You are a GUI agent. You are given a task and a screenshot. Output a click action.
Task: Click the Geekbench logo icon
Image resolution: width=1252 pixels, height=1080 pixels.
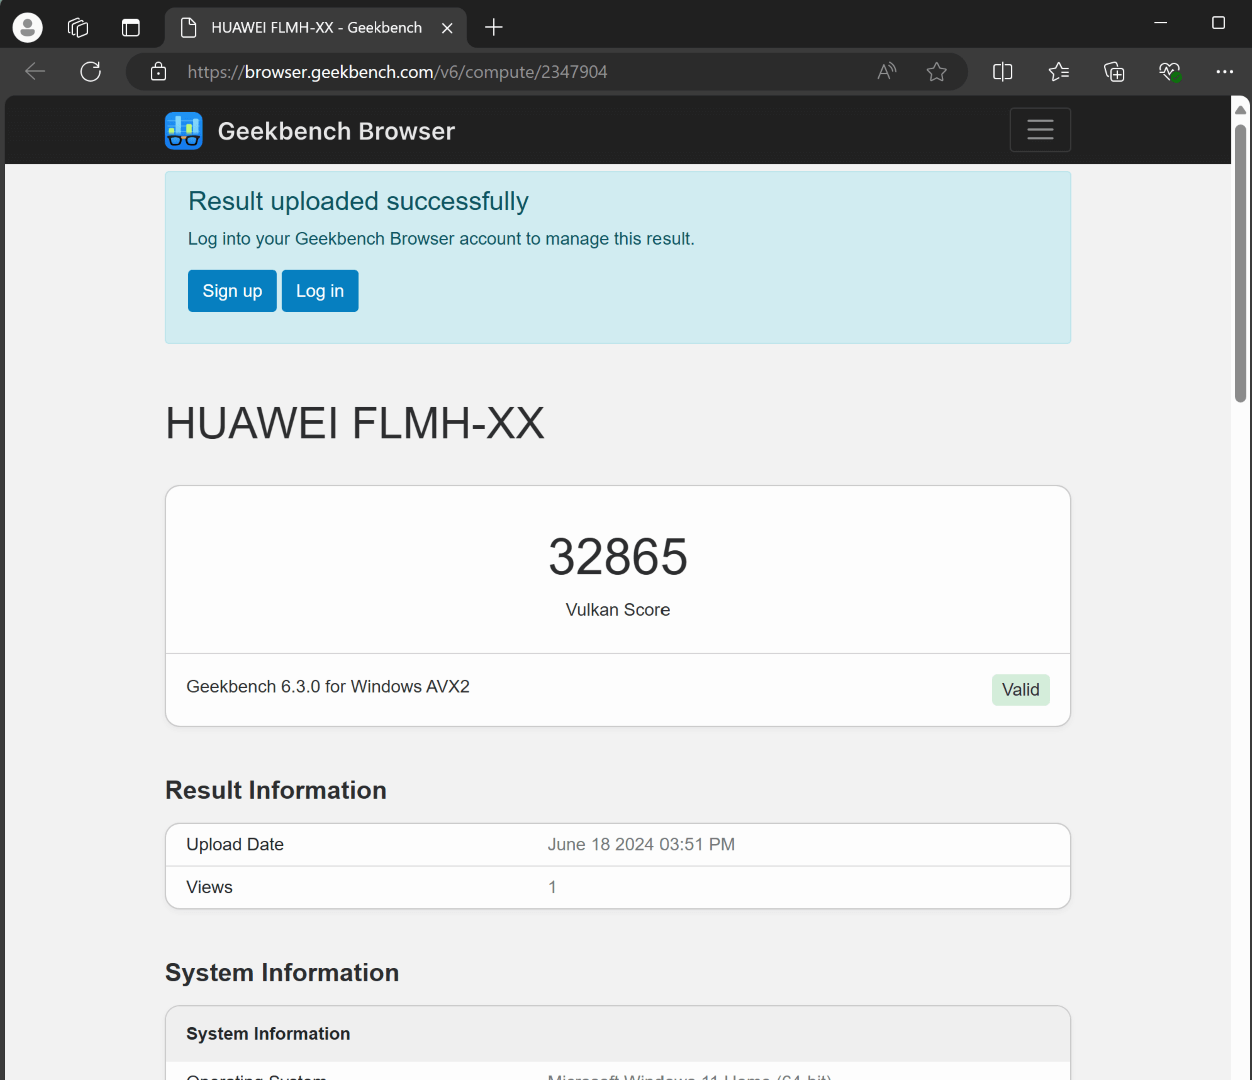183,131
